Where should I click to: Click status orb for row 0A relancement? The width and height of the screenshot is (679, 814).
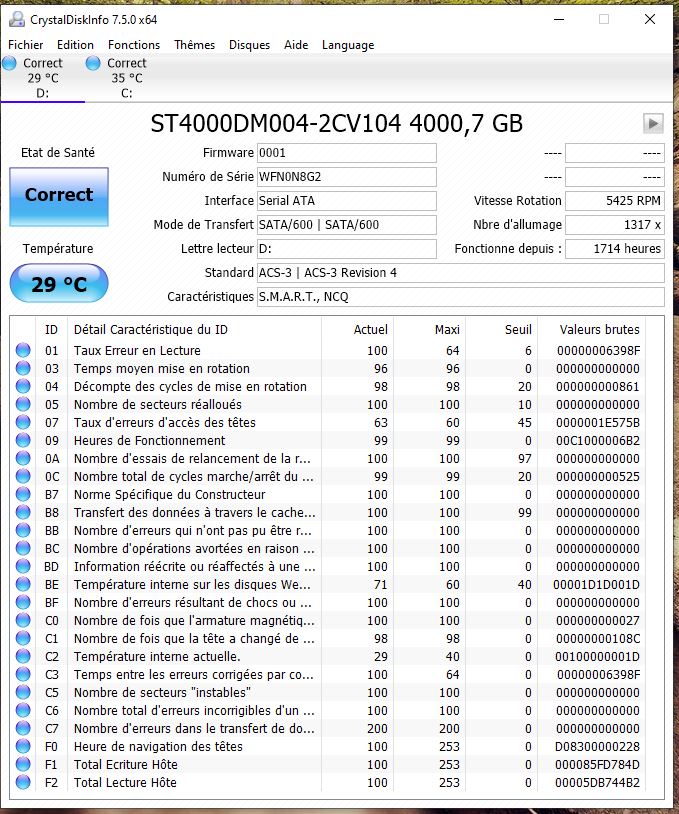pos(23,458)
